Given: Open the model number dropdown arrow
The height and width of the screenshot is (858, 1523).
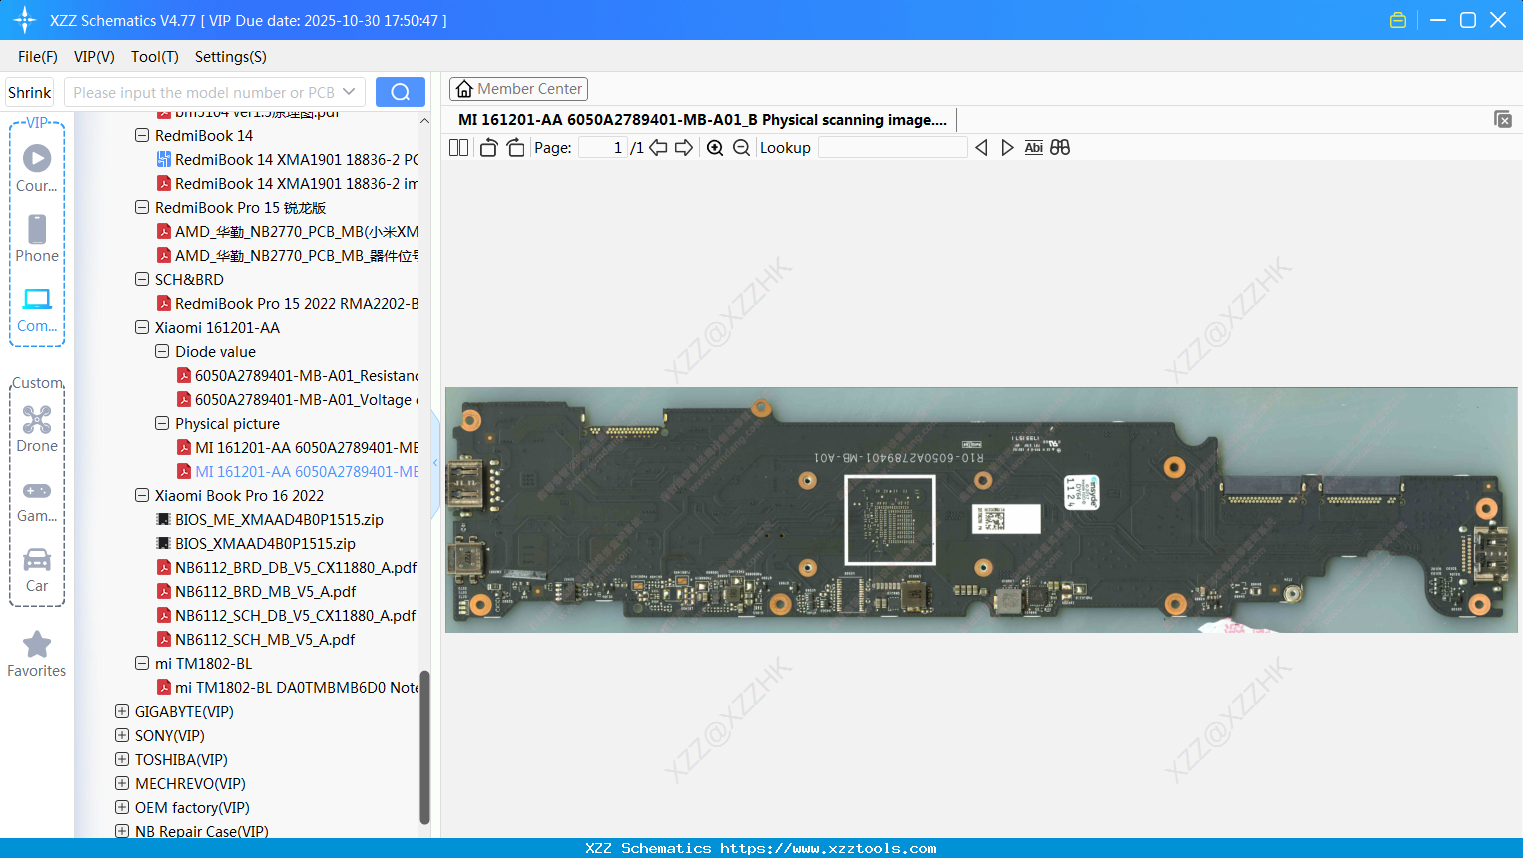Looking at the screenshot, I should [349, 92].
